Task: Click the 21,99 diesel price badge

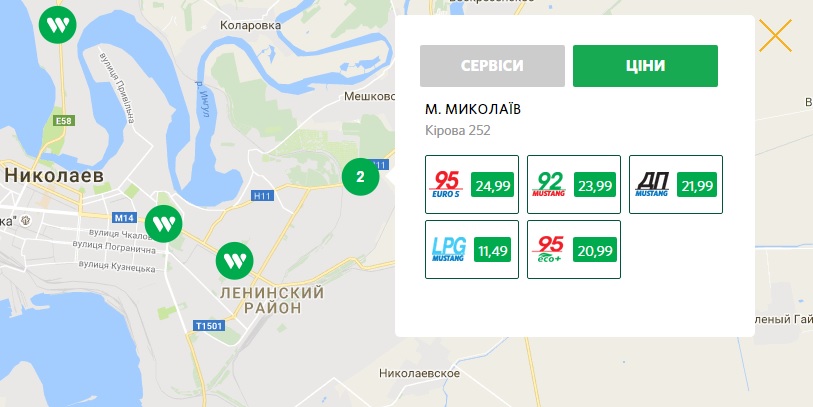Action: tap(697, 185)
